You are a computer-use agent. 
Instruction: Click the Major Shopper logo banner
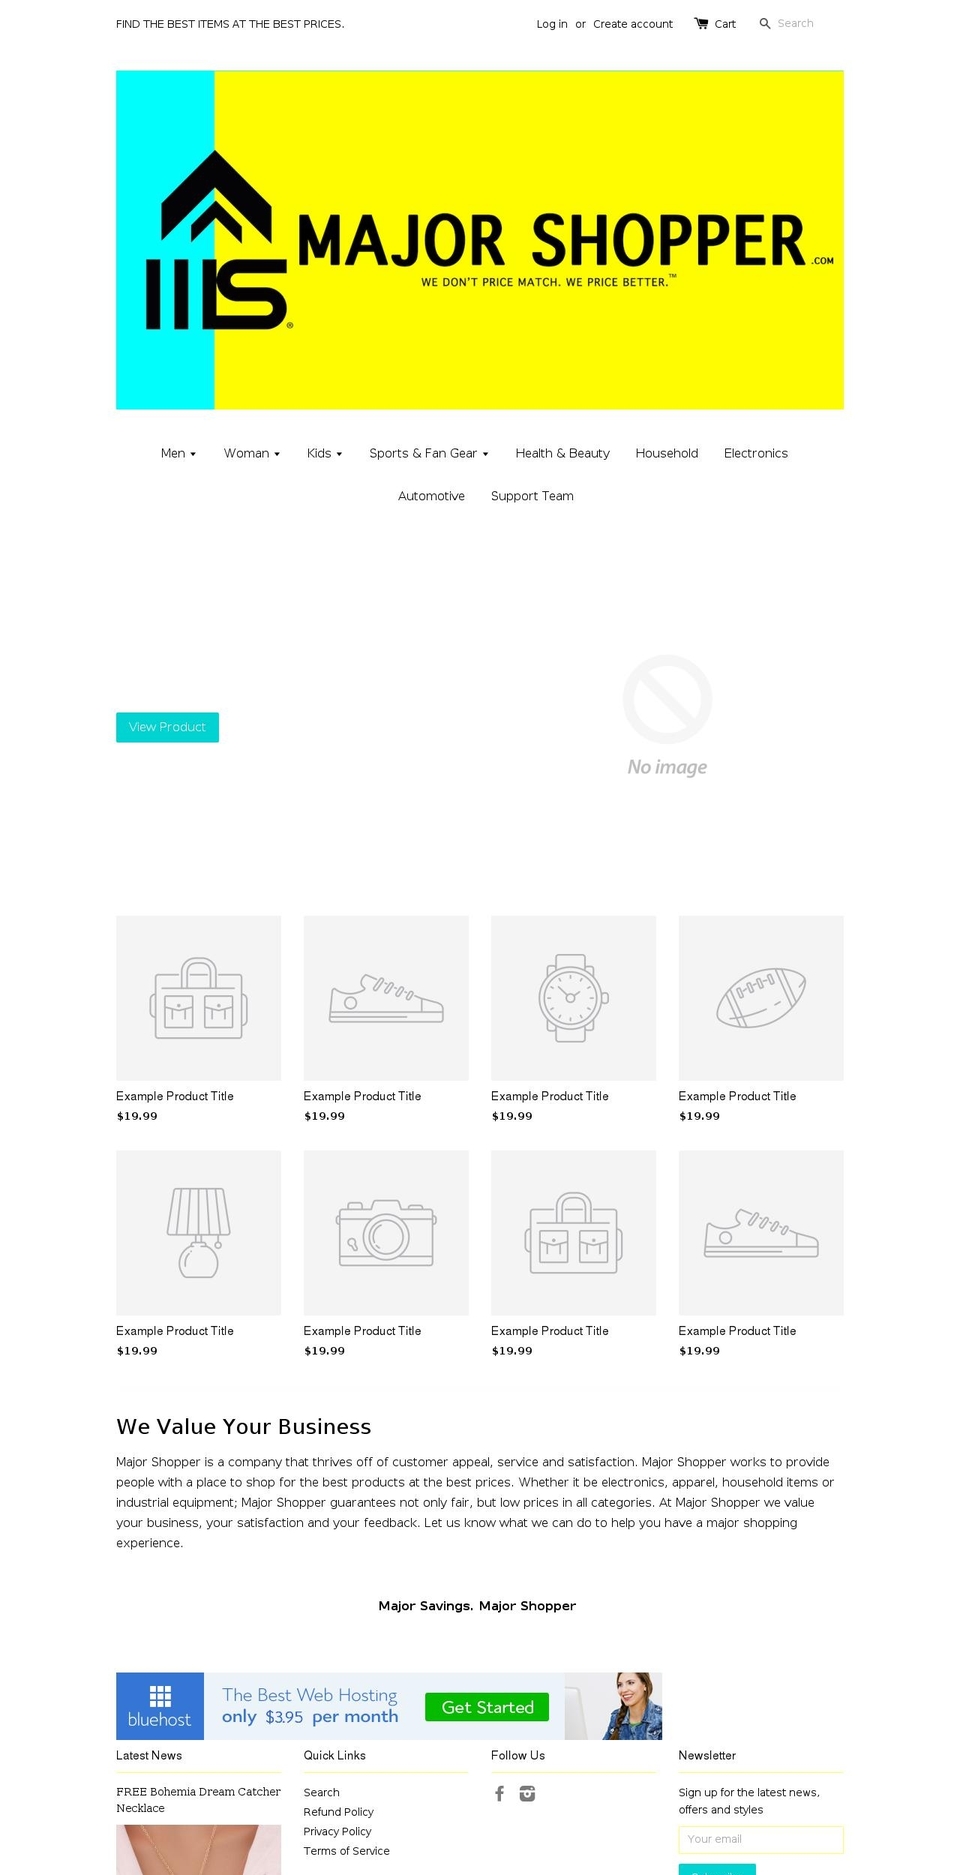[x=480, y=240]
